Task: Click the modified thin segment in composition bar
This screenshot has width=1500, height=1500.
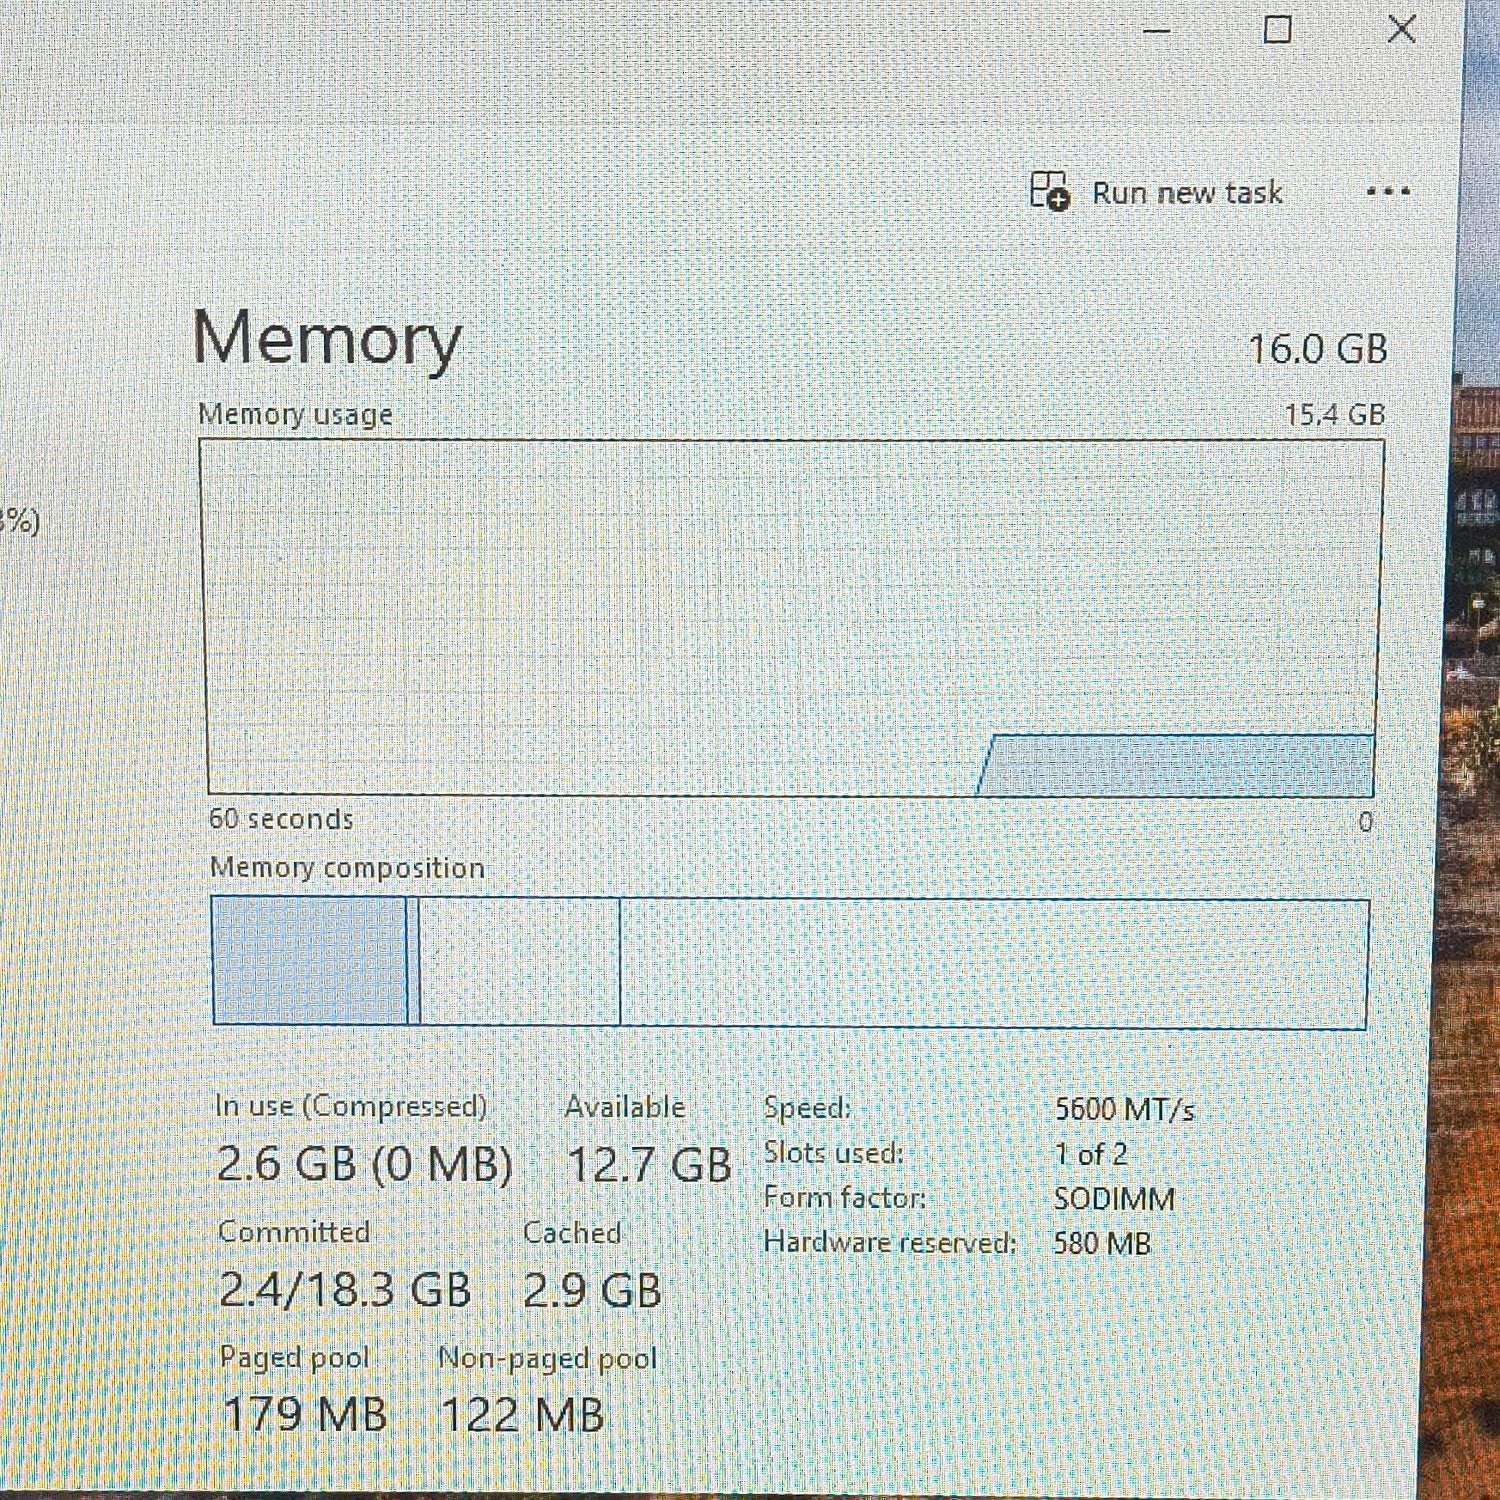Action: click(x=414, y=961)
